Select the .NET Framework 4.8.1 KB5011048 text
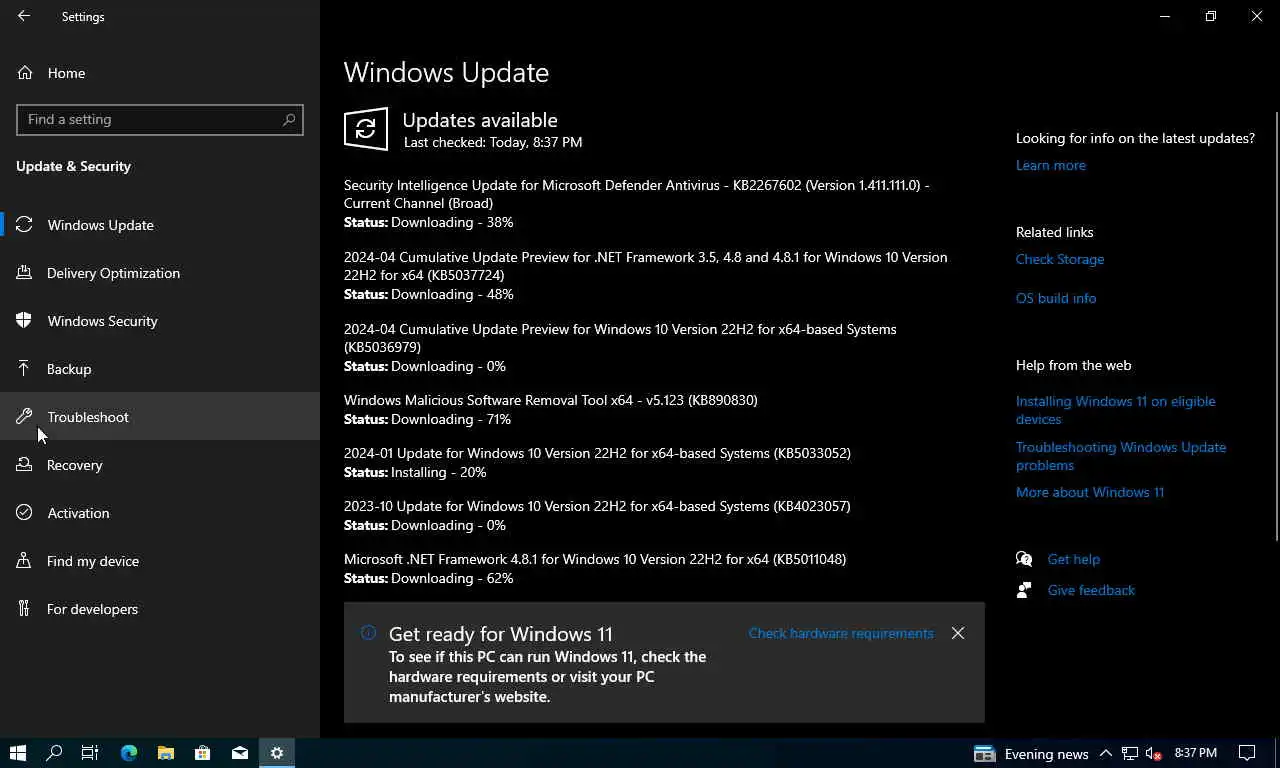Image resolution: width=1280 pixels, height=768 pixels. tap(595, 559)
